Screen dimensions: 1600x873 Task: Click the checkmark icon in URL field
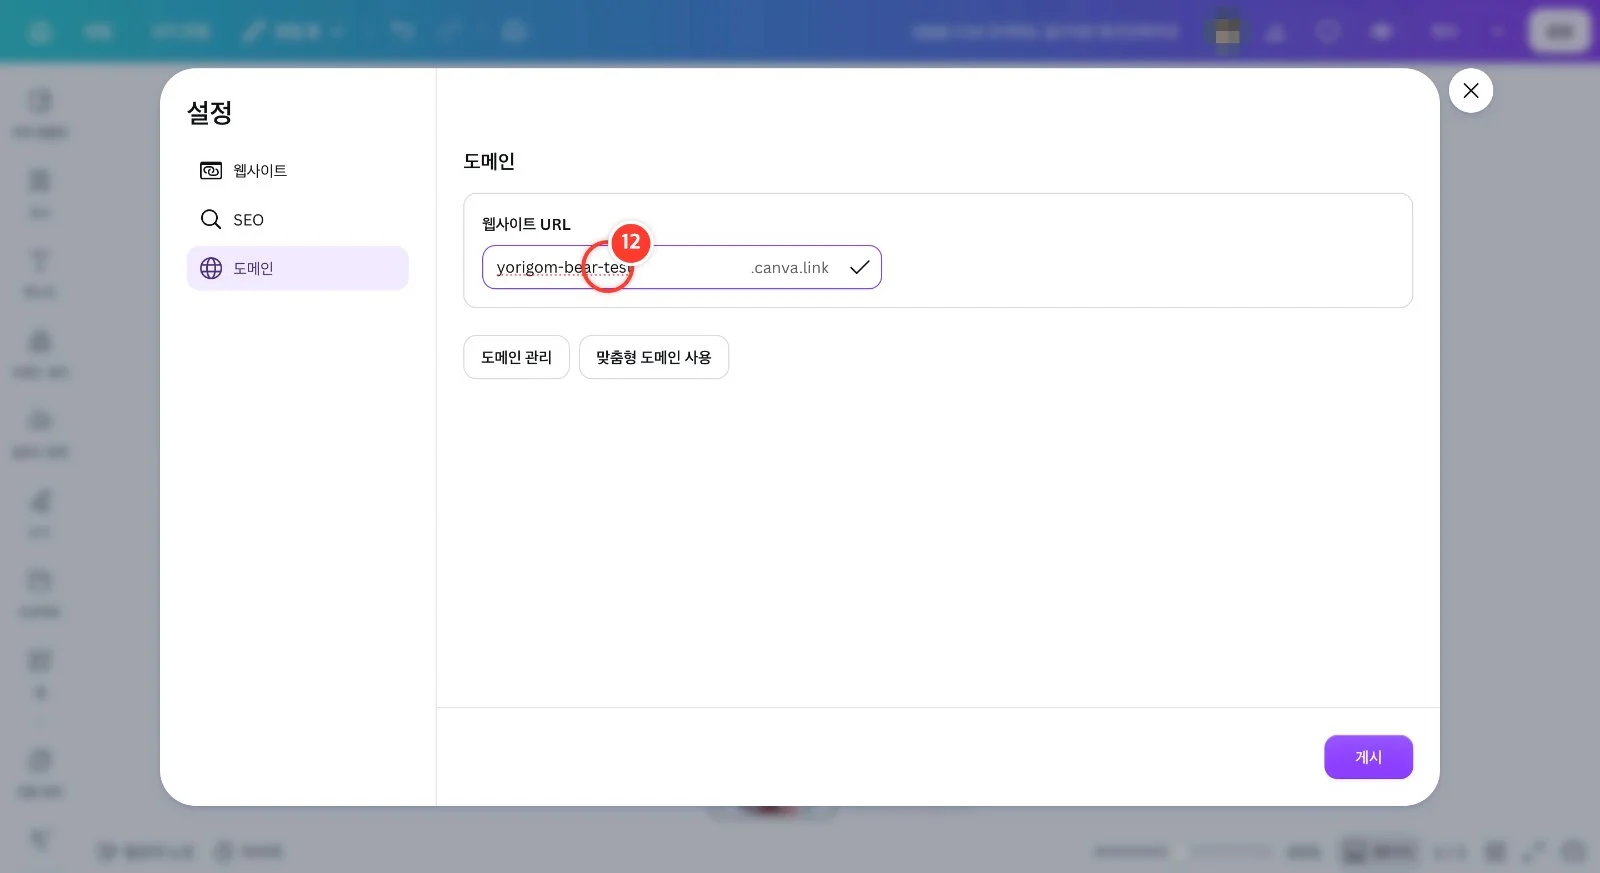(x=859, y=267)
